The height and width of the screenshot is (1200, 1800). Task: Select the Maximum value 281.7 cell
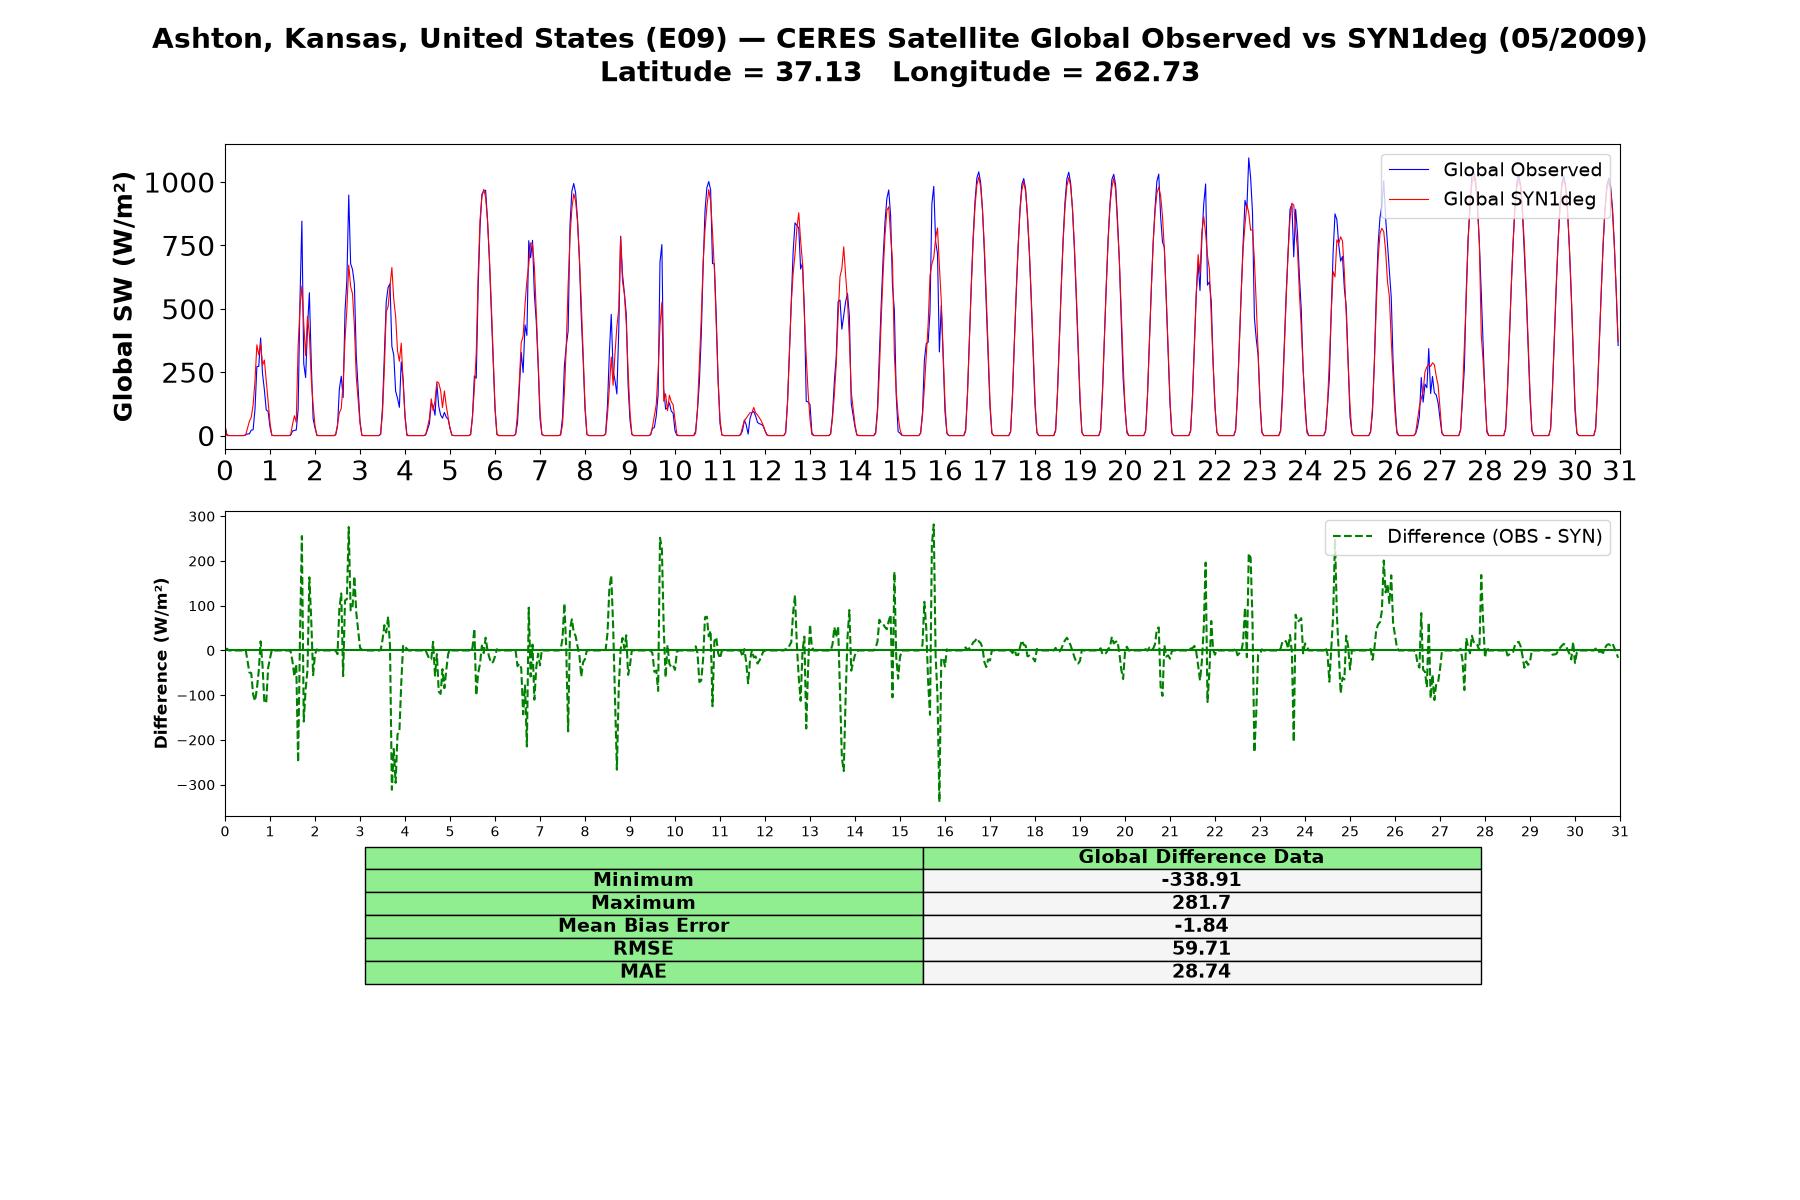pos(1202,903)
